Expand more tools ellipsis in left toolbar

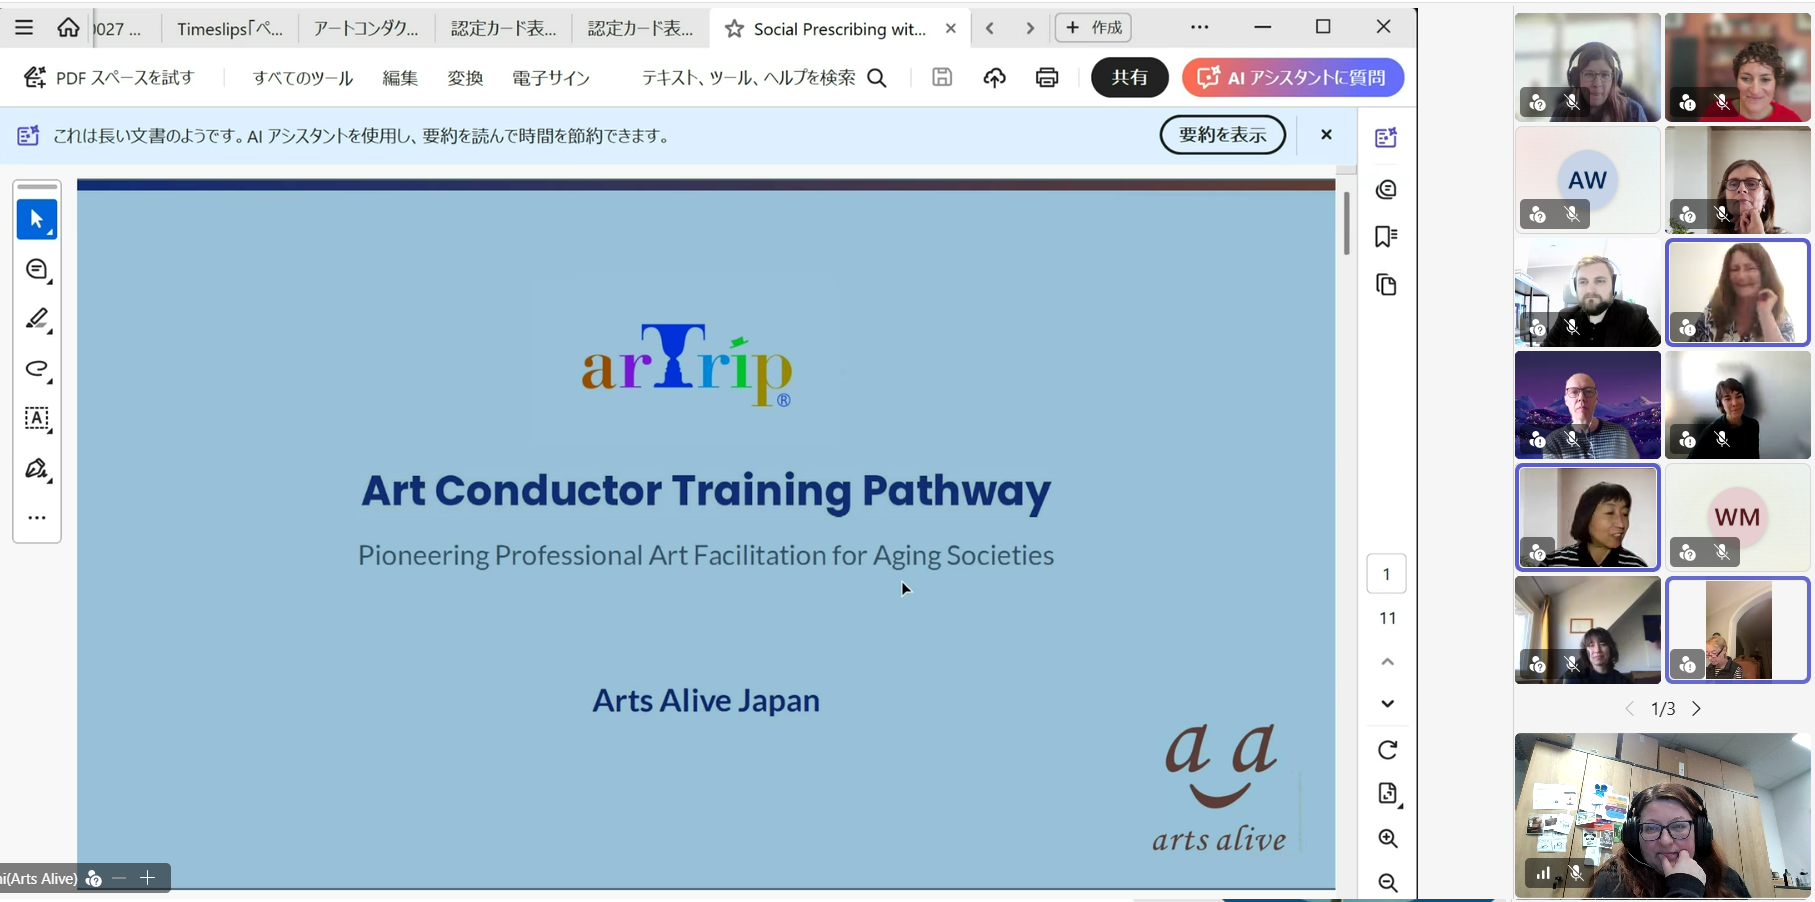point(37,518)
